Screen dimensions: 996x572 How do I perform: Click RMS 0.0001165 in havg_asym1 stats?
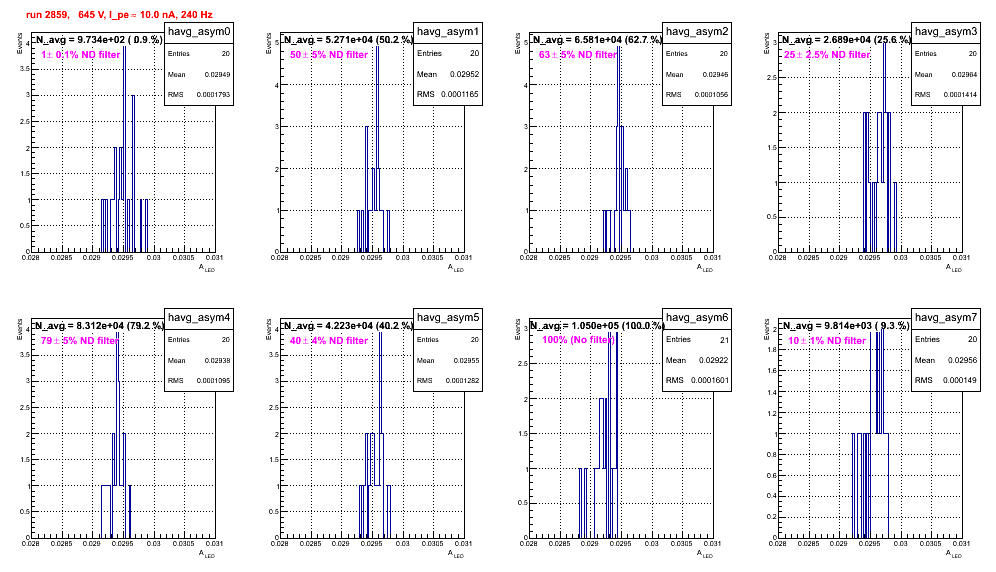click(448, 94)
